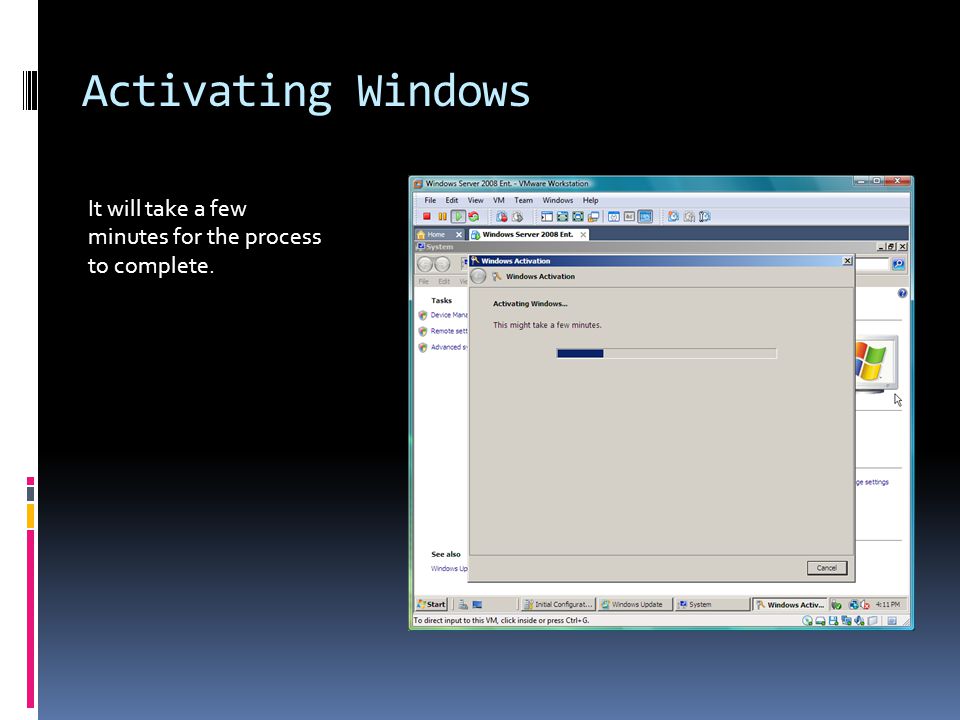The height and width of the screenshot is (720, 960).
Task: Click the Replay toolbar icon
Action: tap(705, 216)
